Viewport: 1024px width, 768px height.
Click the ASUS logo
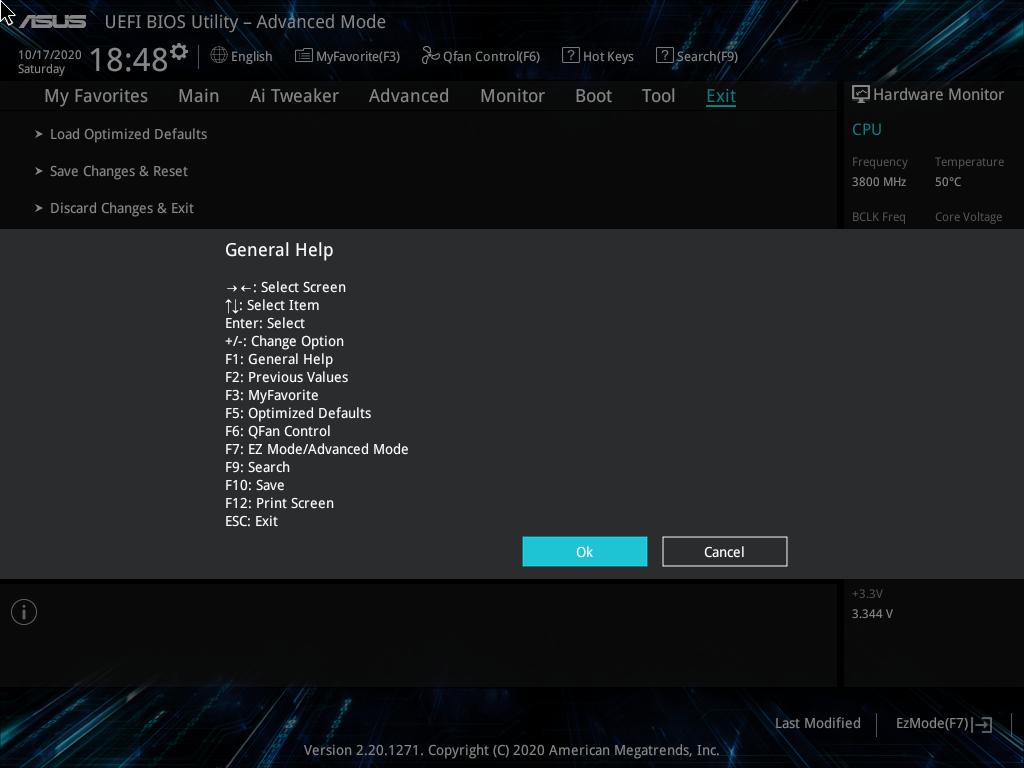pos(52,22)
